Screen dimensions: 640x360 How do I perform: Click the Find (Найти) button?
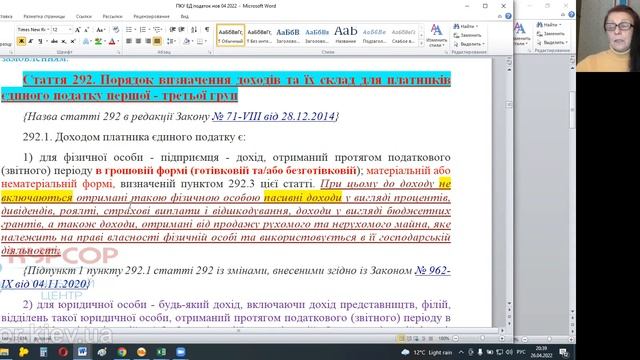pyautogui.click(x=466, y=27)
